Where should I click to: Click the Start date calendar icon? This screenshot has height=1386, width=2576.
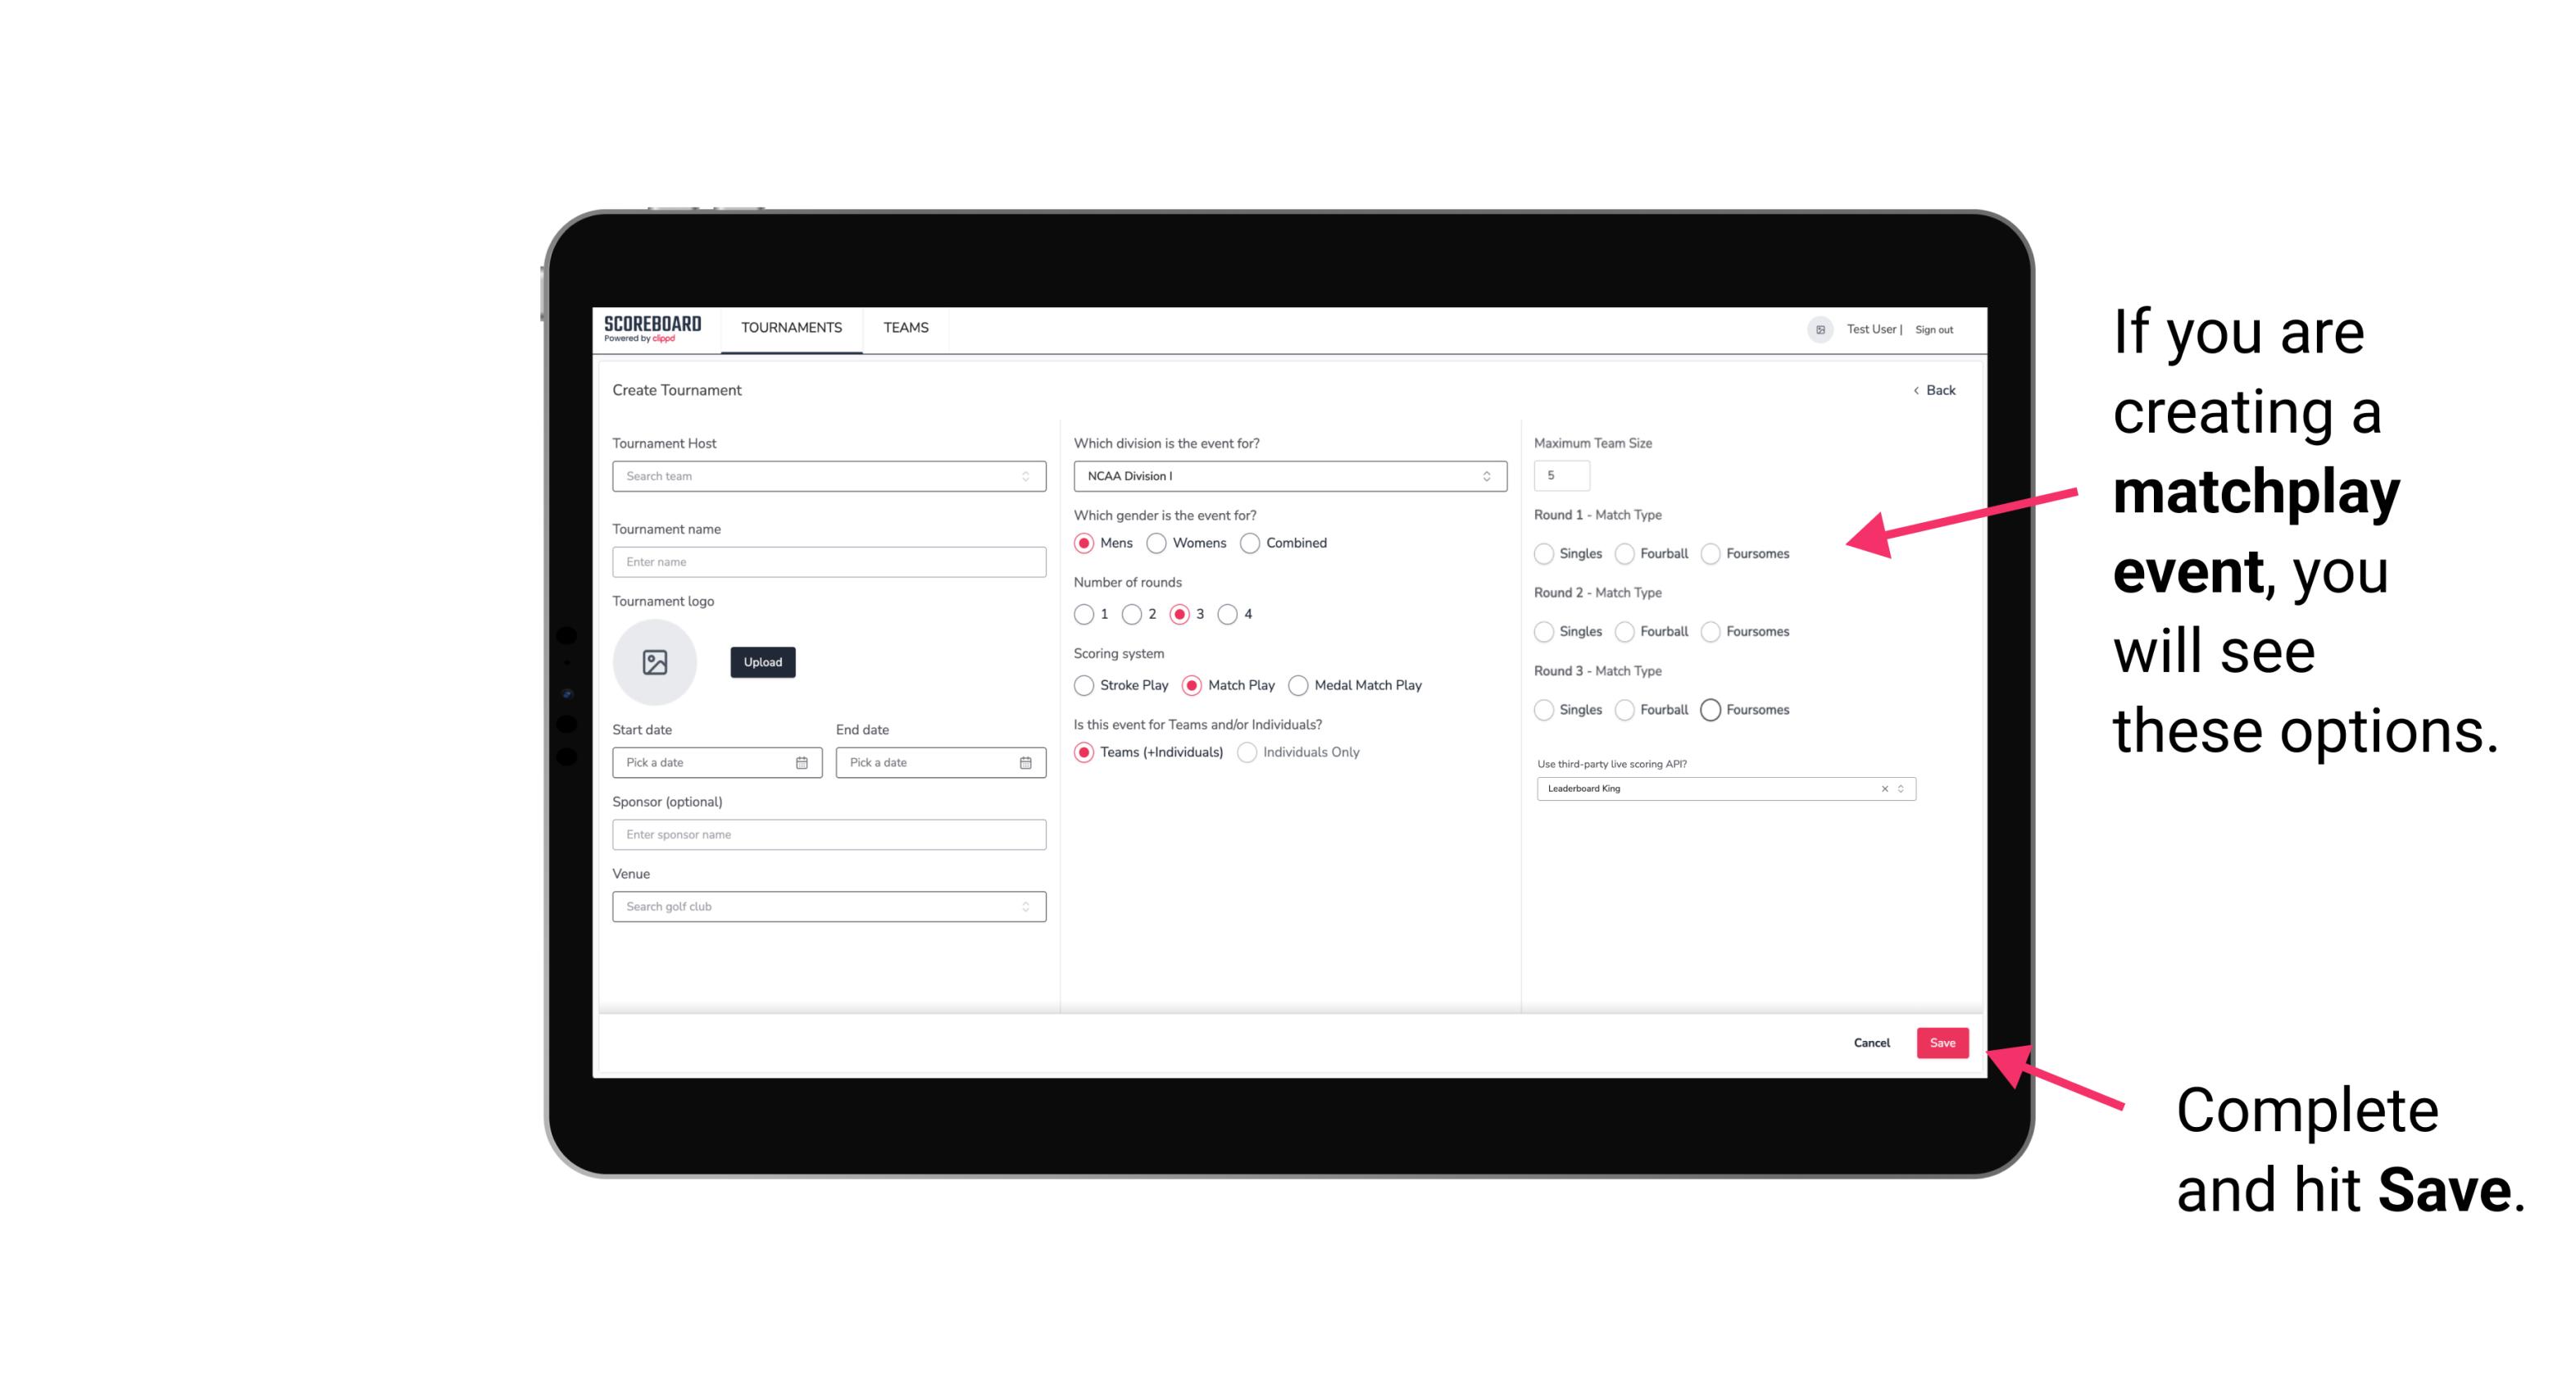[803, 761]
